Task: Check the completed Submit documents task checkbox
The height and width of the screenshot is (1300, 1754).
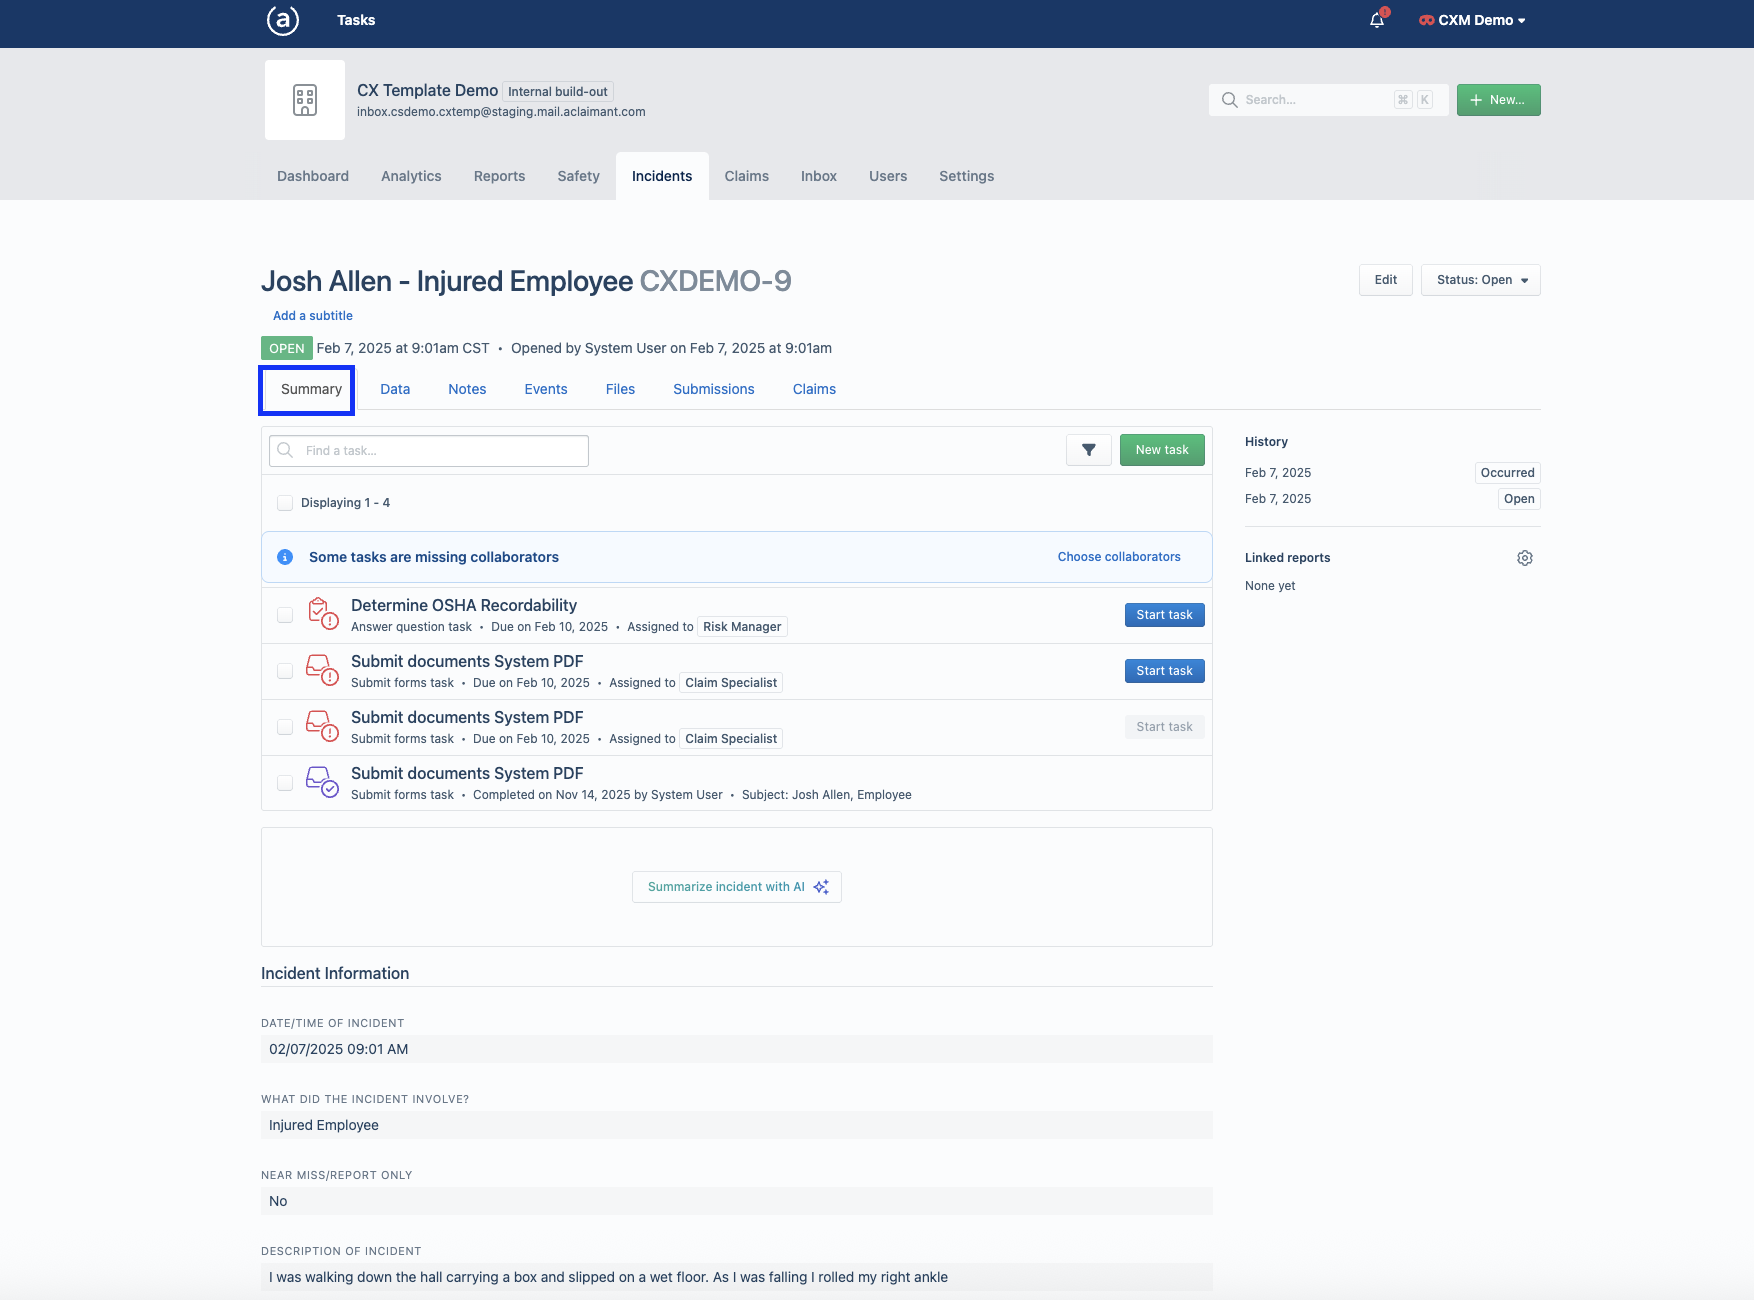Action: pos(285,783)
